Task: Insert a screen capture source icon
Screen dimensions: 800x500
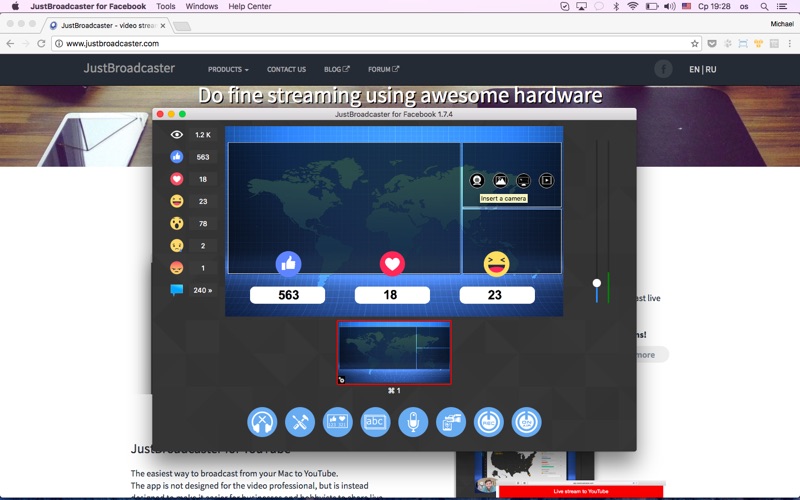Action: tap(523, 180)
